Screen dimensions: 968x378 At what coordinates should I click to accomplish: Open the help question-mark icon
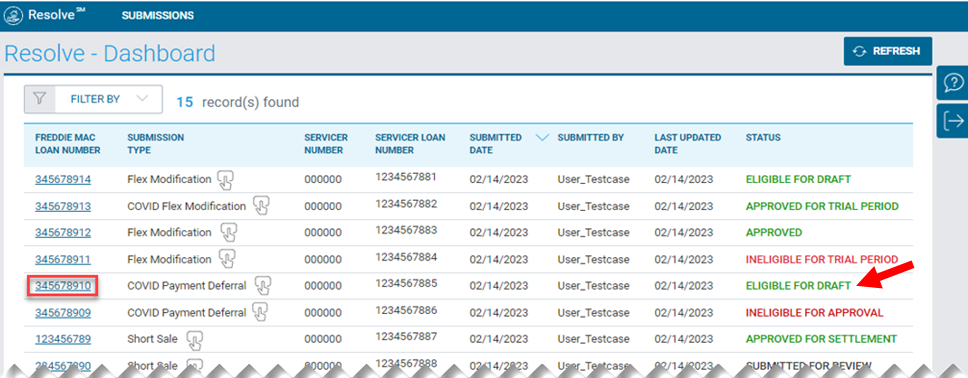click(x=954, y=82)
